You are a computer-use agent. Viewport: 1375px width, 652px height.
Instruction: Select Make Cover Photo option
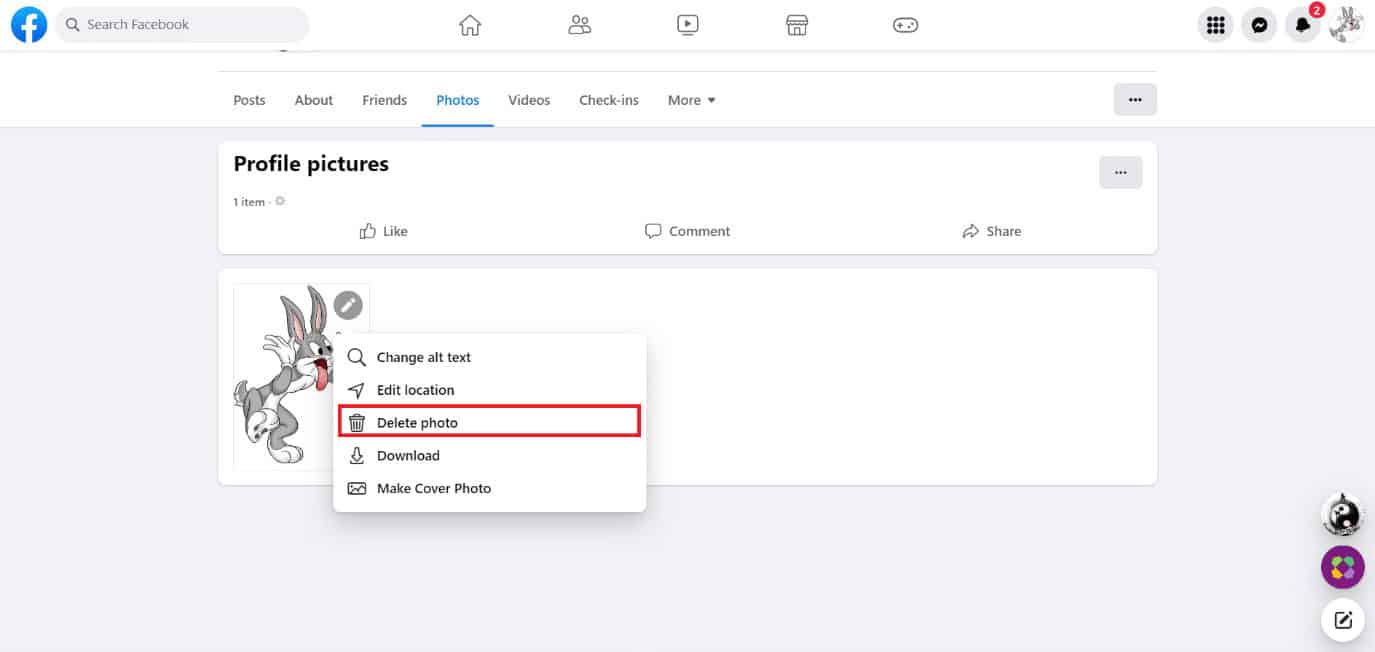tap(489, 489)
